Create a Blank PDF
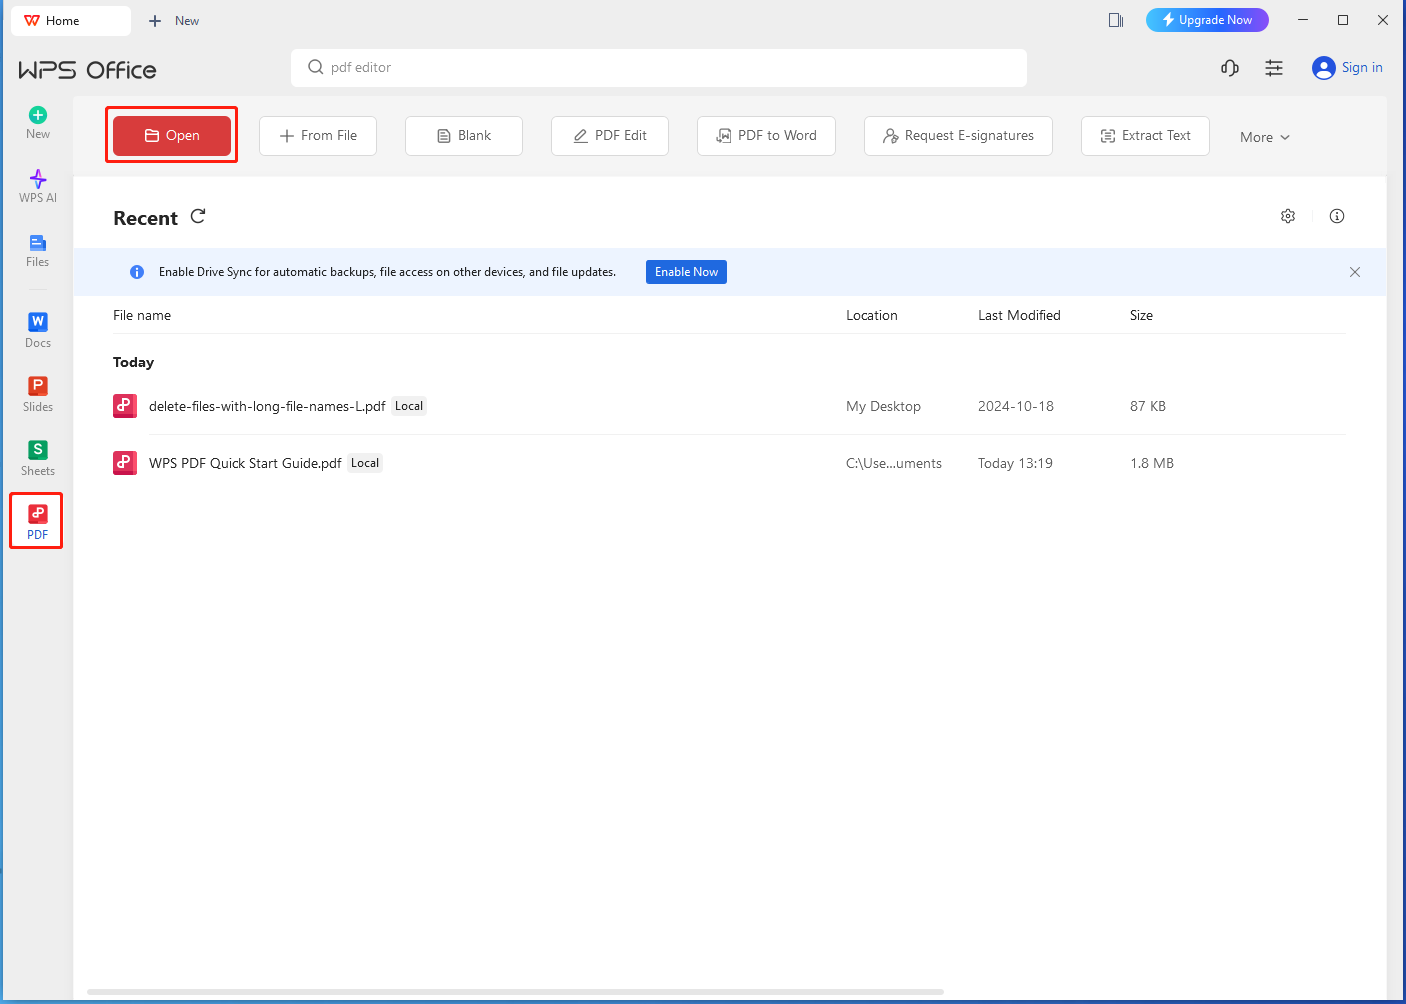This screenshot has width=1406, height=1004. pyautogui.click(x=464, y=136)
